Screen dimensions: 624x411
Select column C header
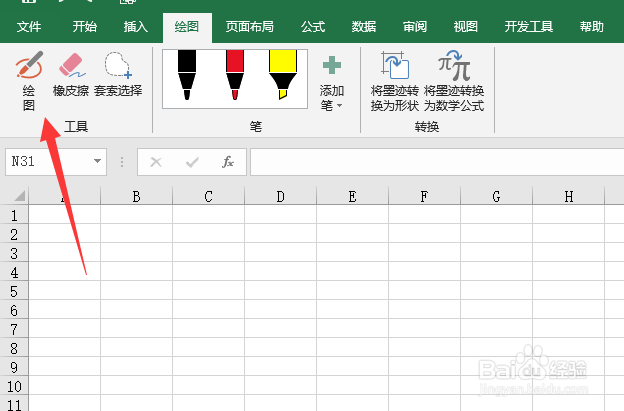point(209,196)
